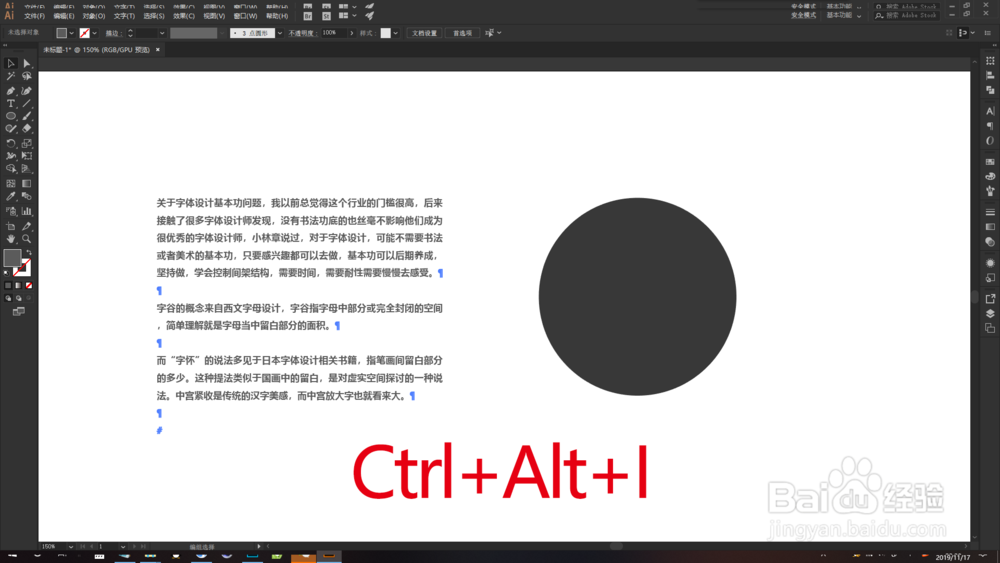Image resolution: width=1000 pixels, height=563 pixels.
Task: Choose the Eraser tool
Action: pyautogui.click(x=27, y=129)
